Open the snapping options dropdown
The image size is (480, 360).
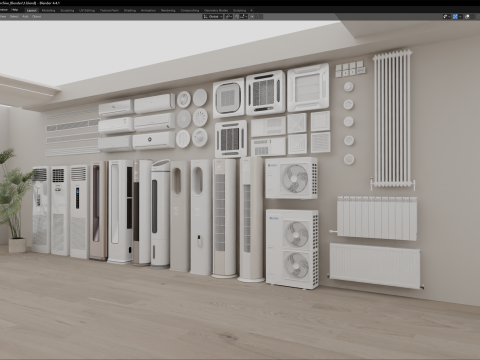(x=244, y=16)
